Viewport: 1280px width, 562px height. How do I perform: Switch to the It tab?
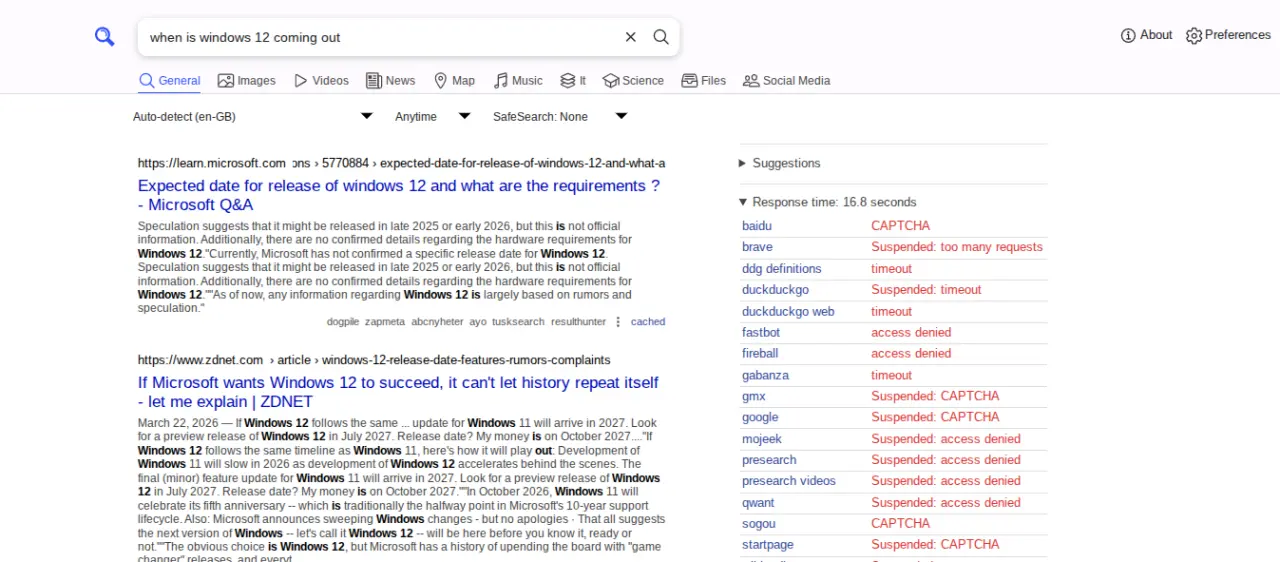tap(573, 81)
